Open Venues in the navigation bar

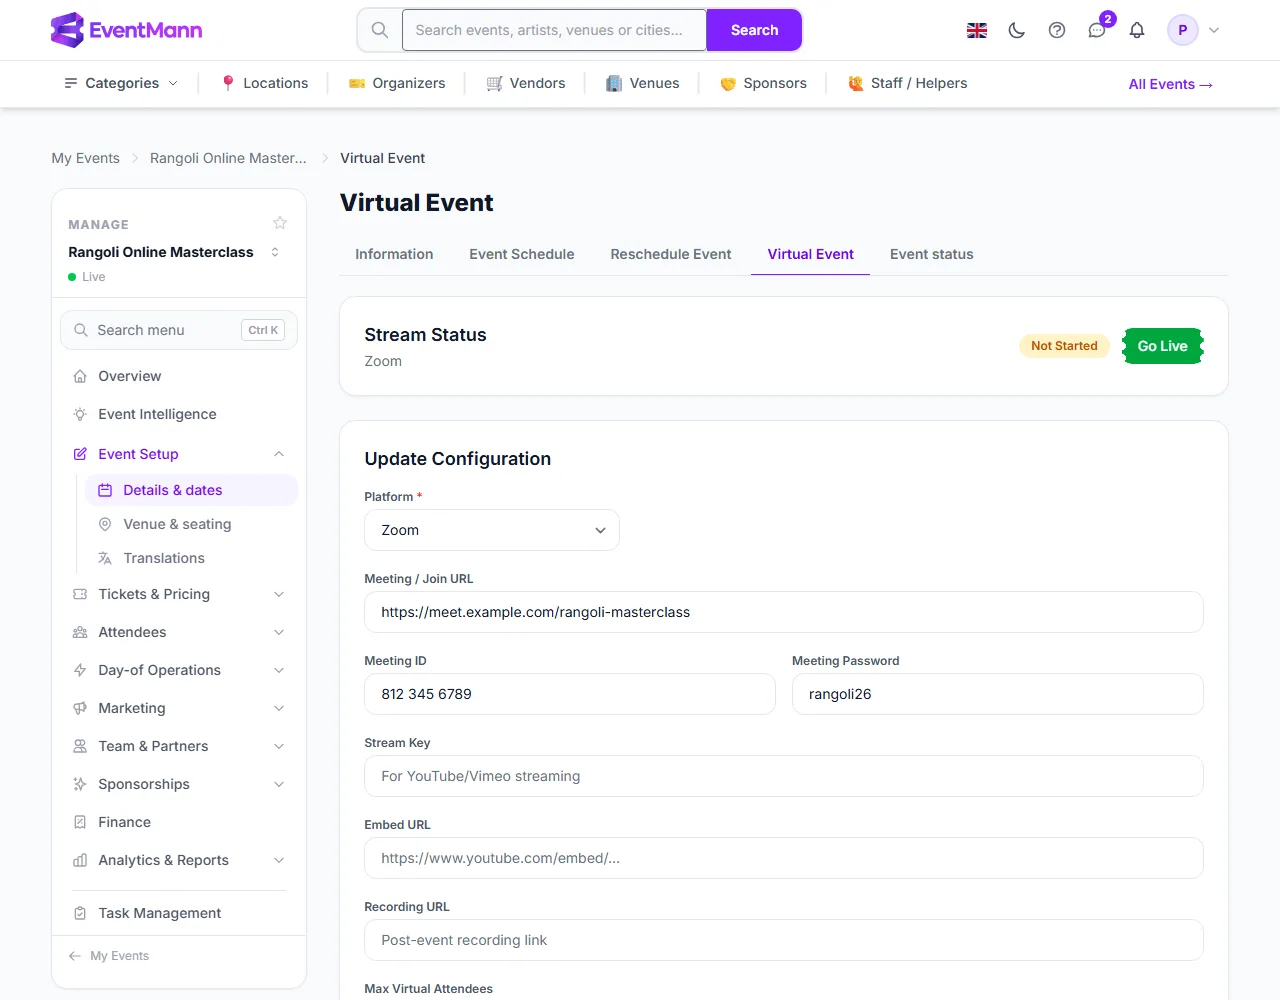coord(643,83)
